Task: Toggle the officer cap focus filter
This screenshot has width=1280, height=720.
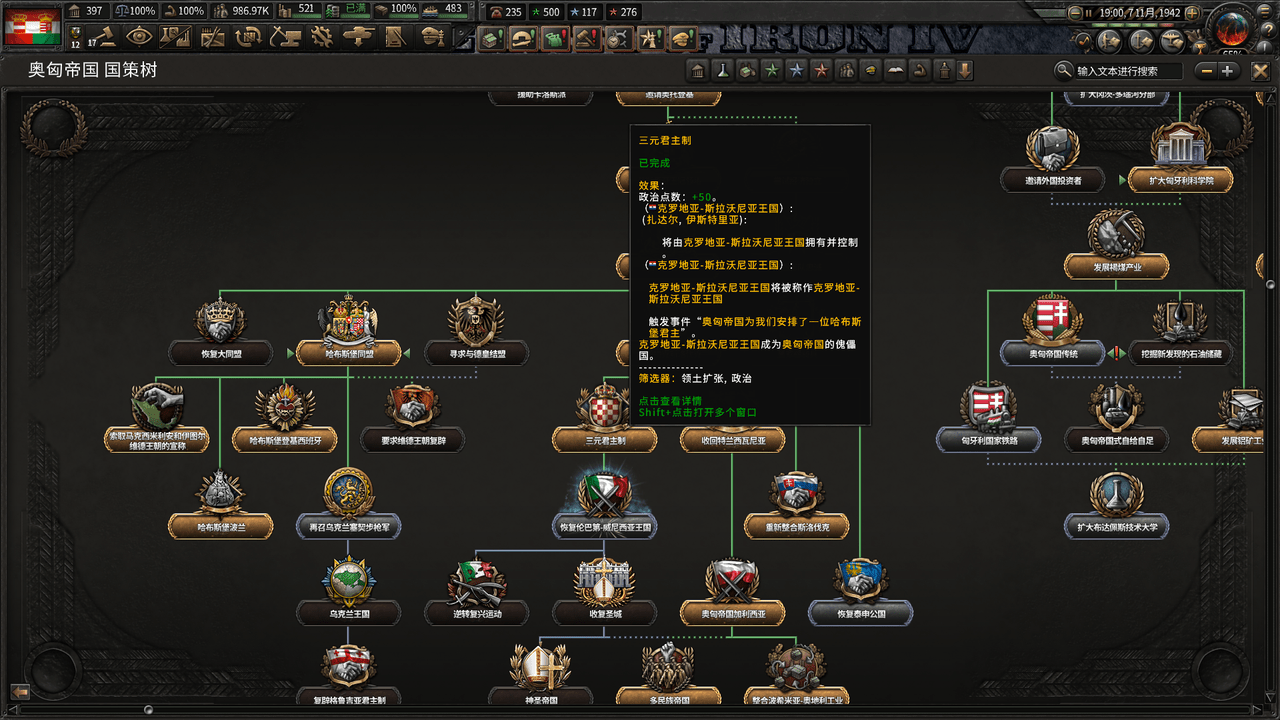Action: [x=870, y=70]
